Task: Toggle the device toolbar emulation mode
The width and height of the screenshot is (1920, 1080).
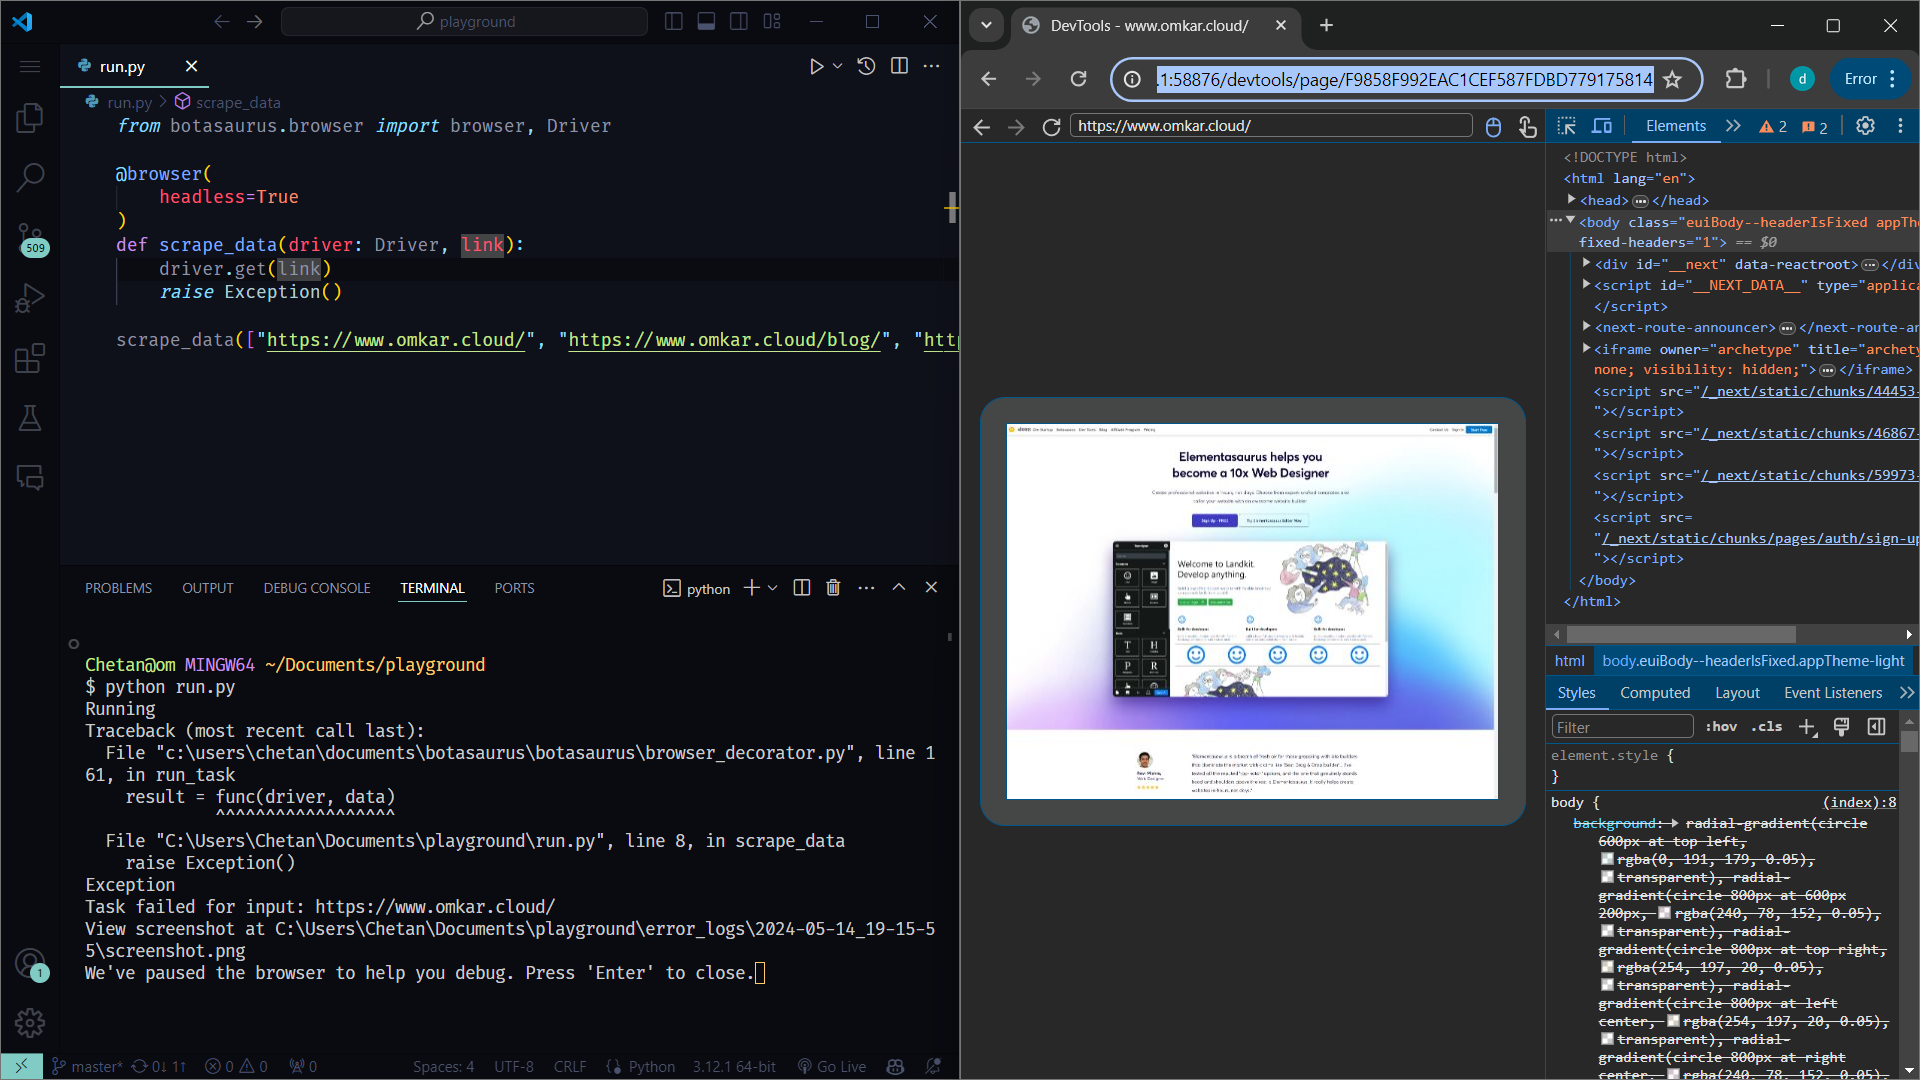Action: pos(1601,126)
